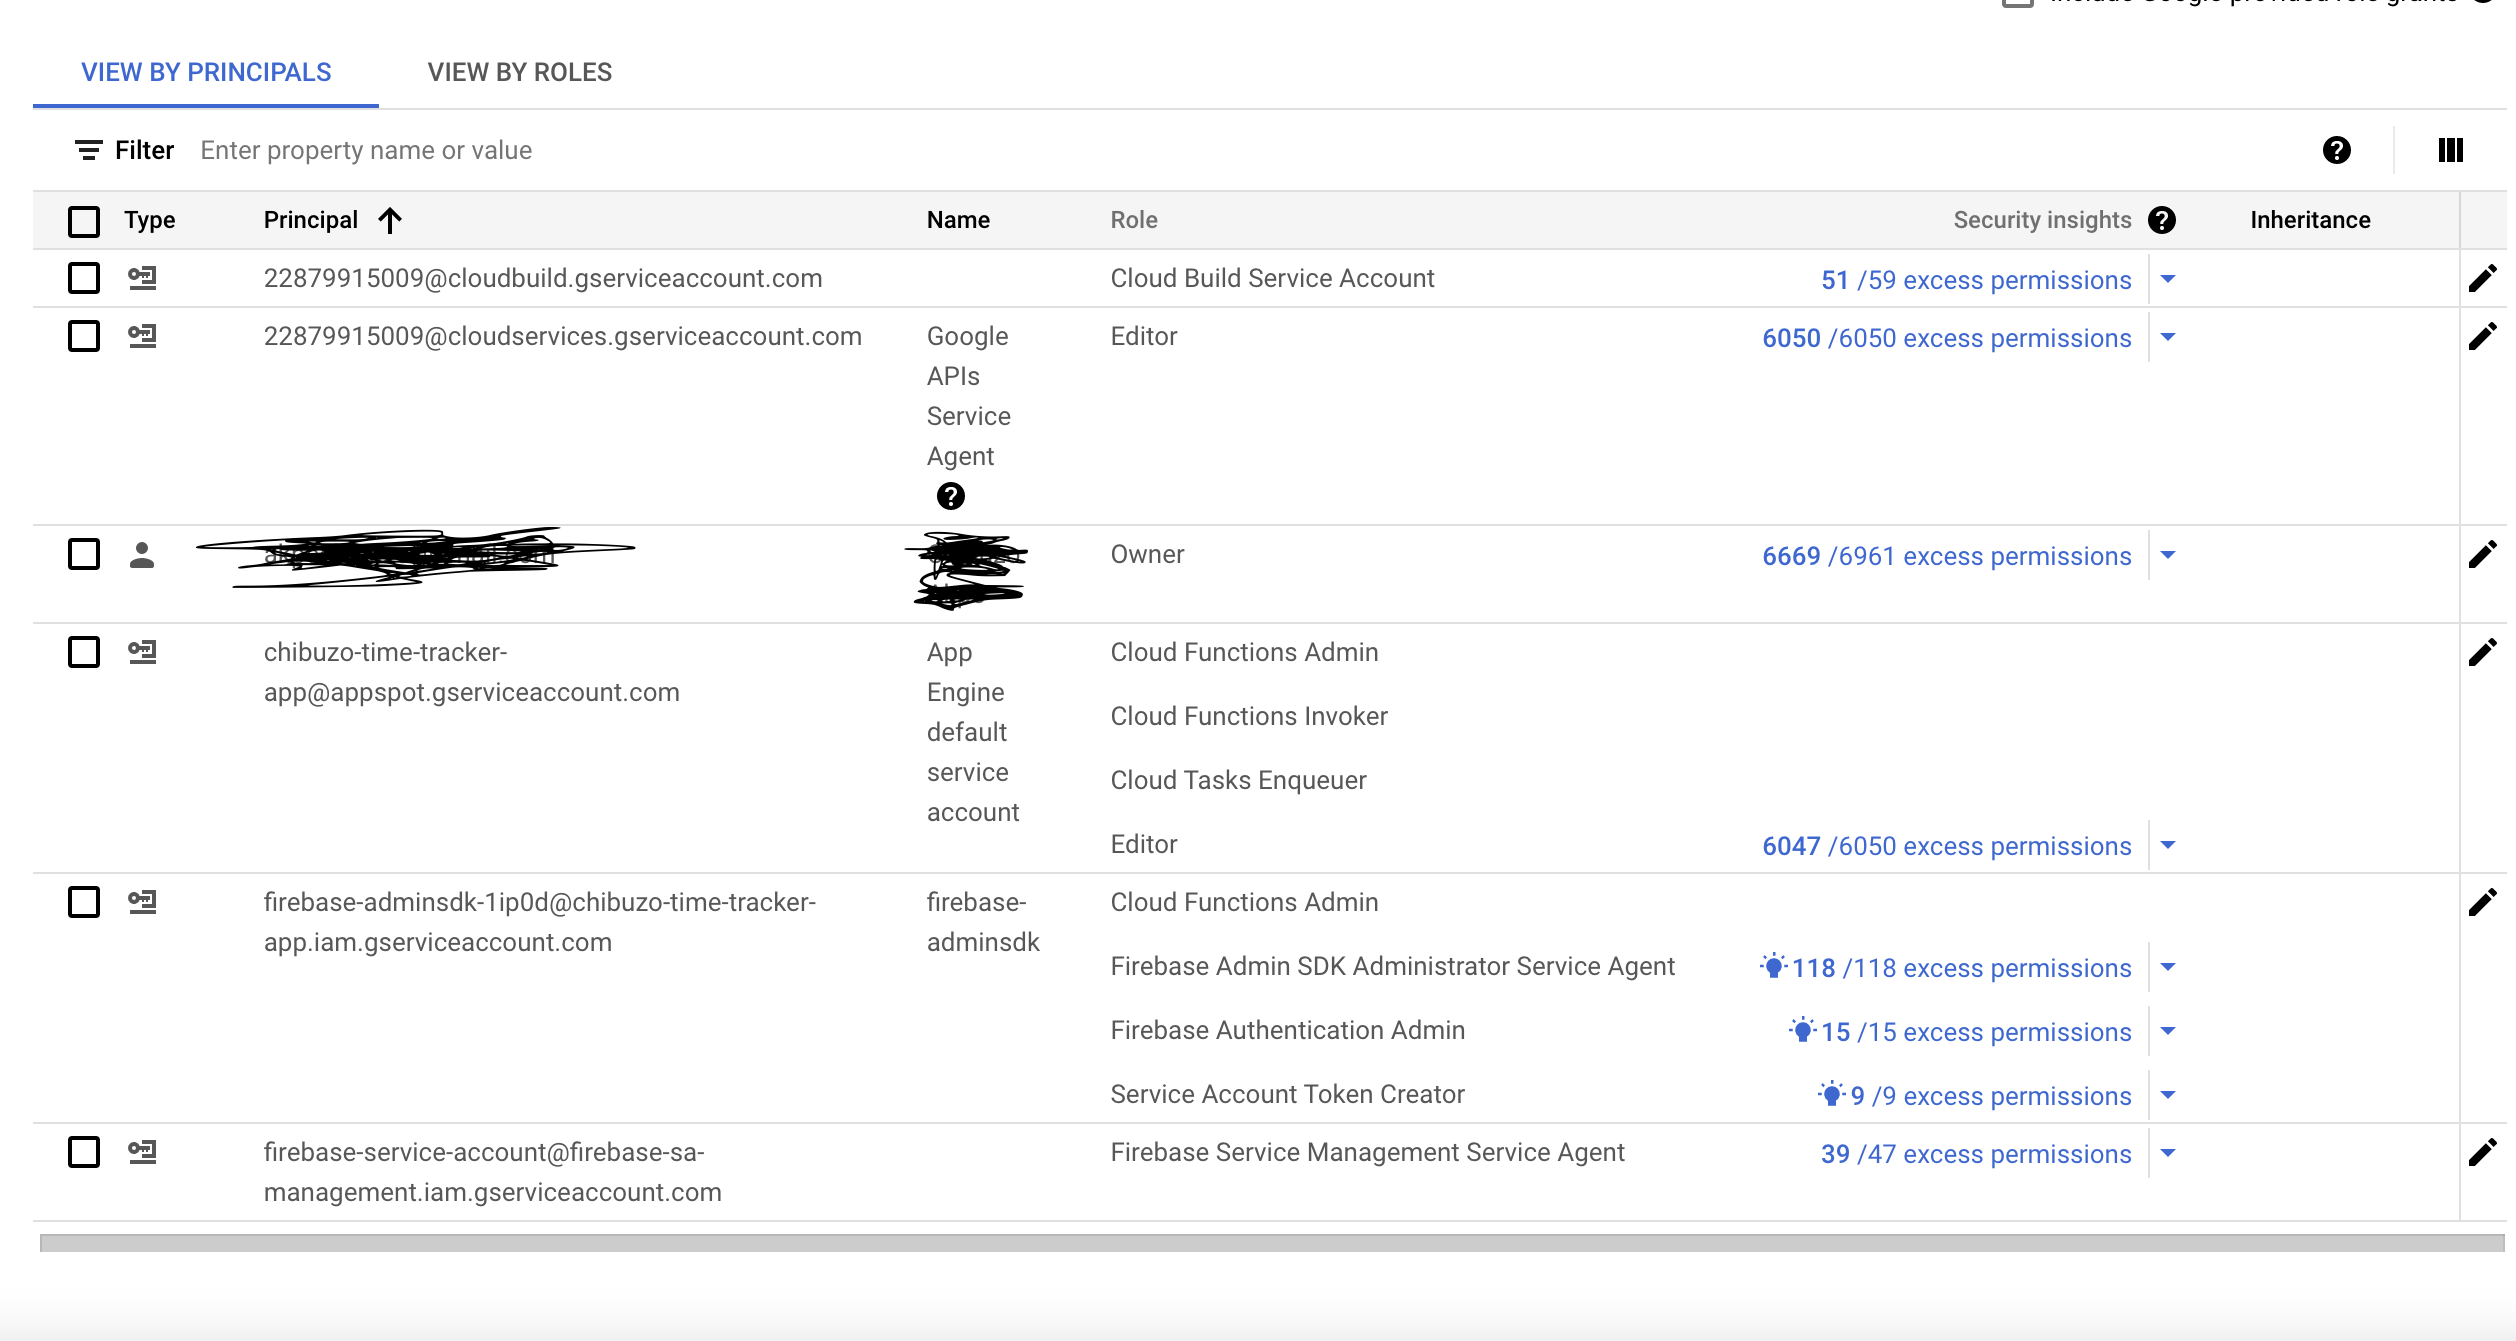Image resolution: width=2516 pixels, height=1341 pixels.
Task: Switch to View by Principals tab
Action: (x=206, y=72)
